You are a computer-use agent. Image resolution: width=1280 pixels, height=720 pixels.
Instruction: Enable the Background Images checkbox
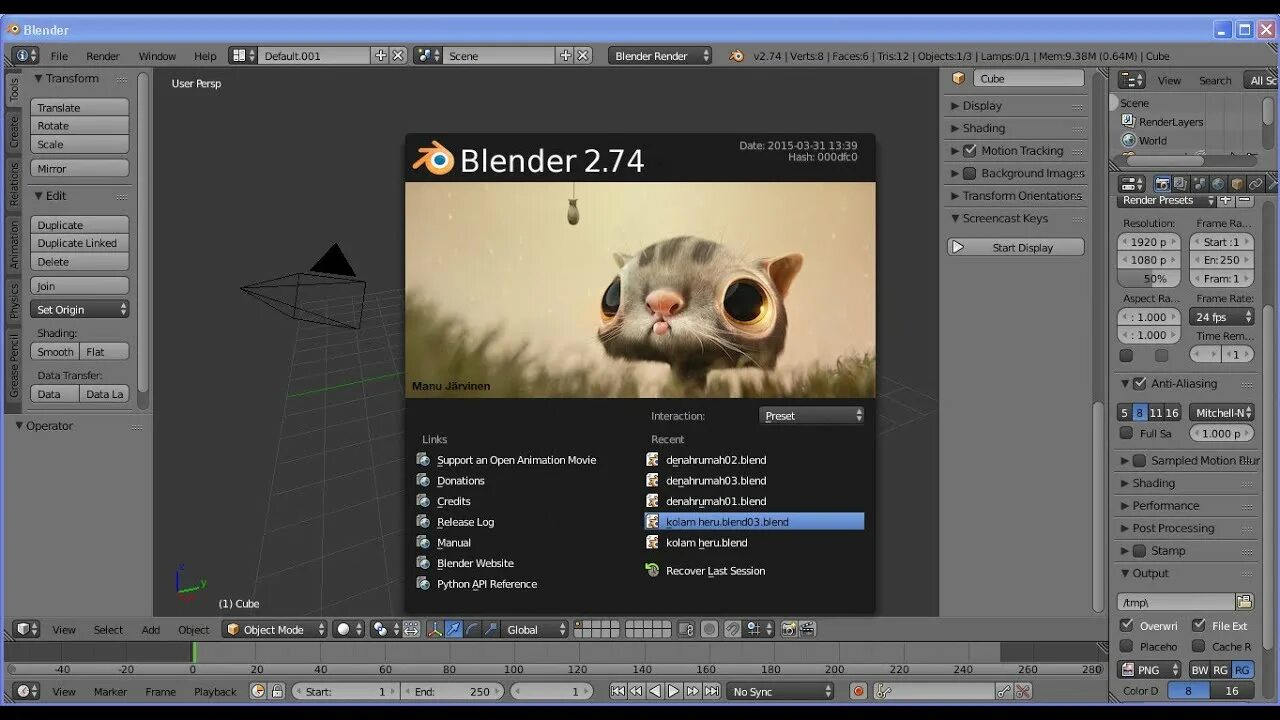coord(969,173)
